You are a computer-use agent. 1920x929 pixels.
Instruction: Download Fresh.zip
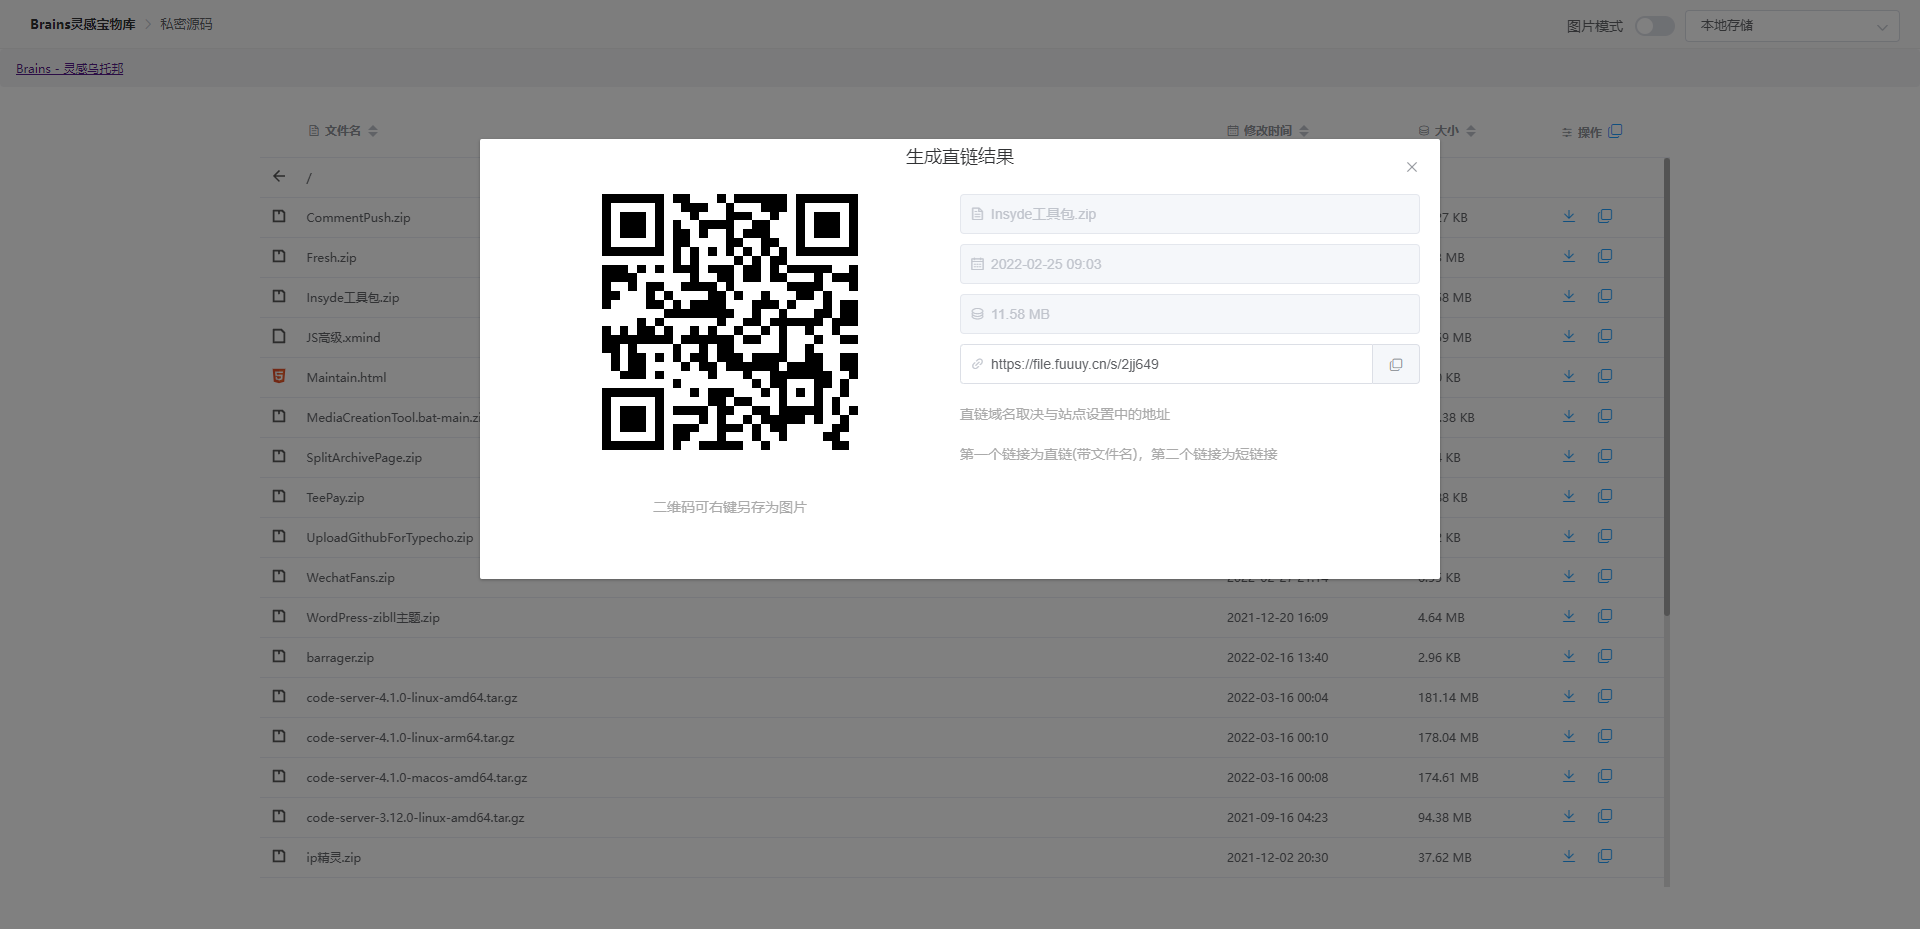click(1569, 256)
